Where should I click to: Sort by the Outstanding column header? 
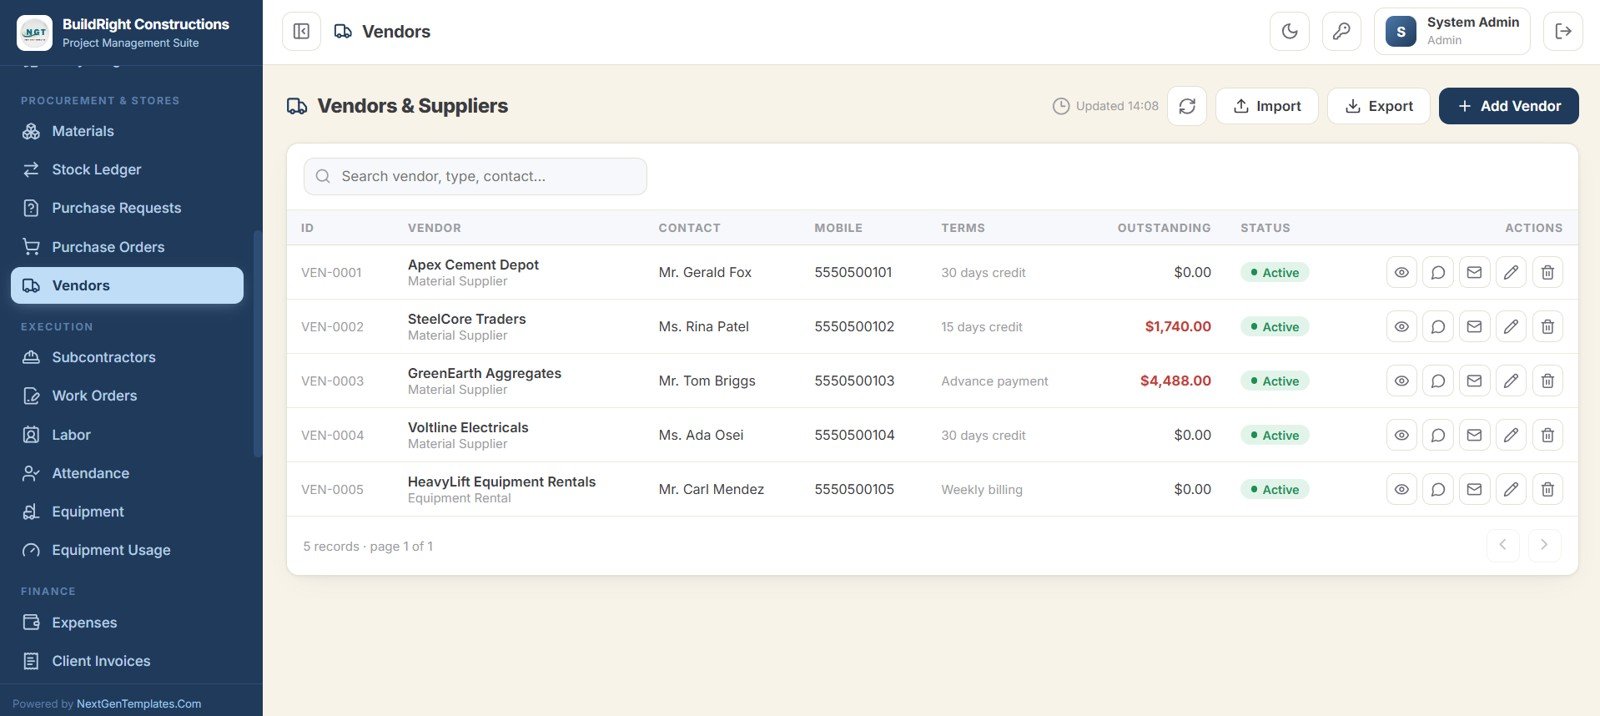1164,228
